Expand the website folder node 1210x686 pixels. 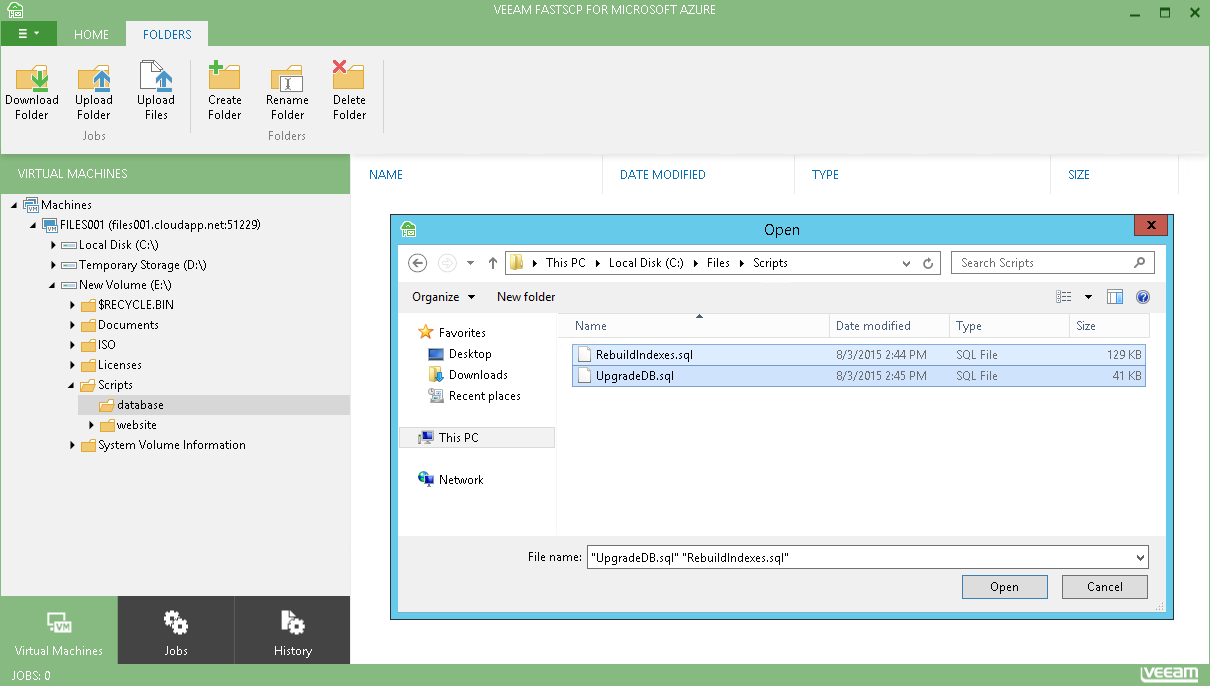[x=92, y=425]
